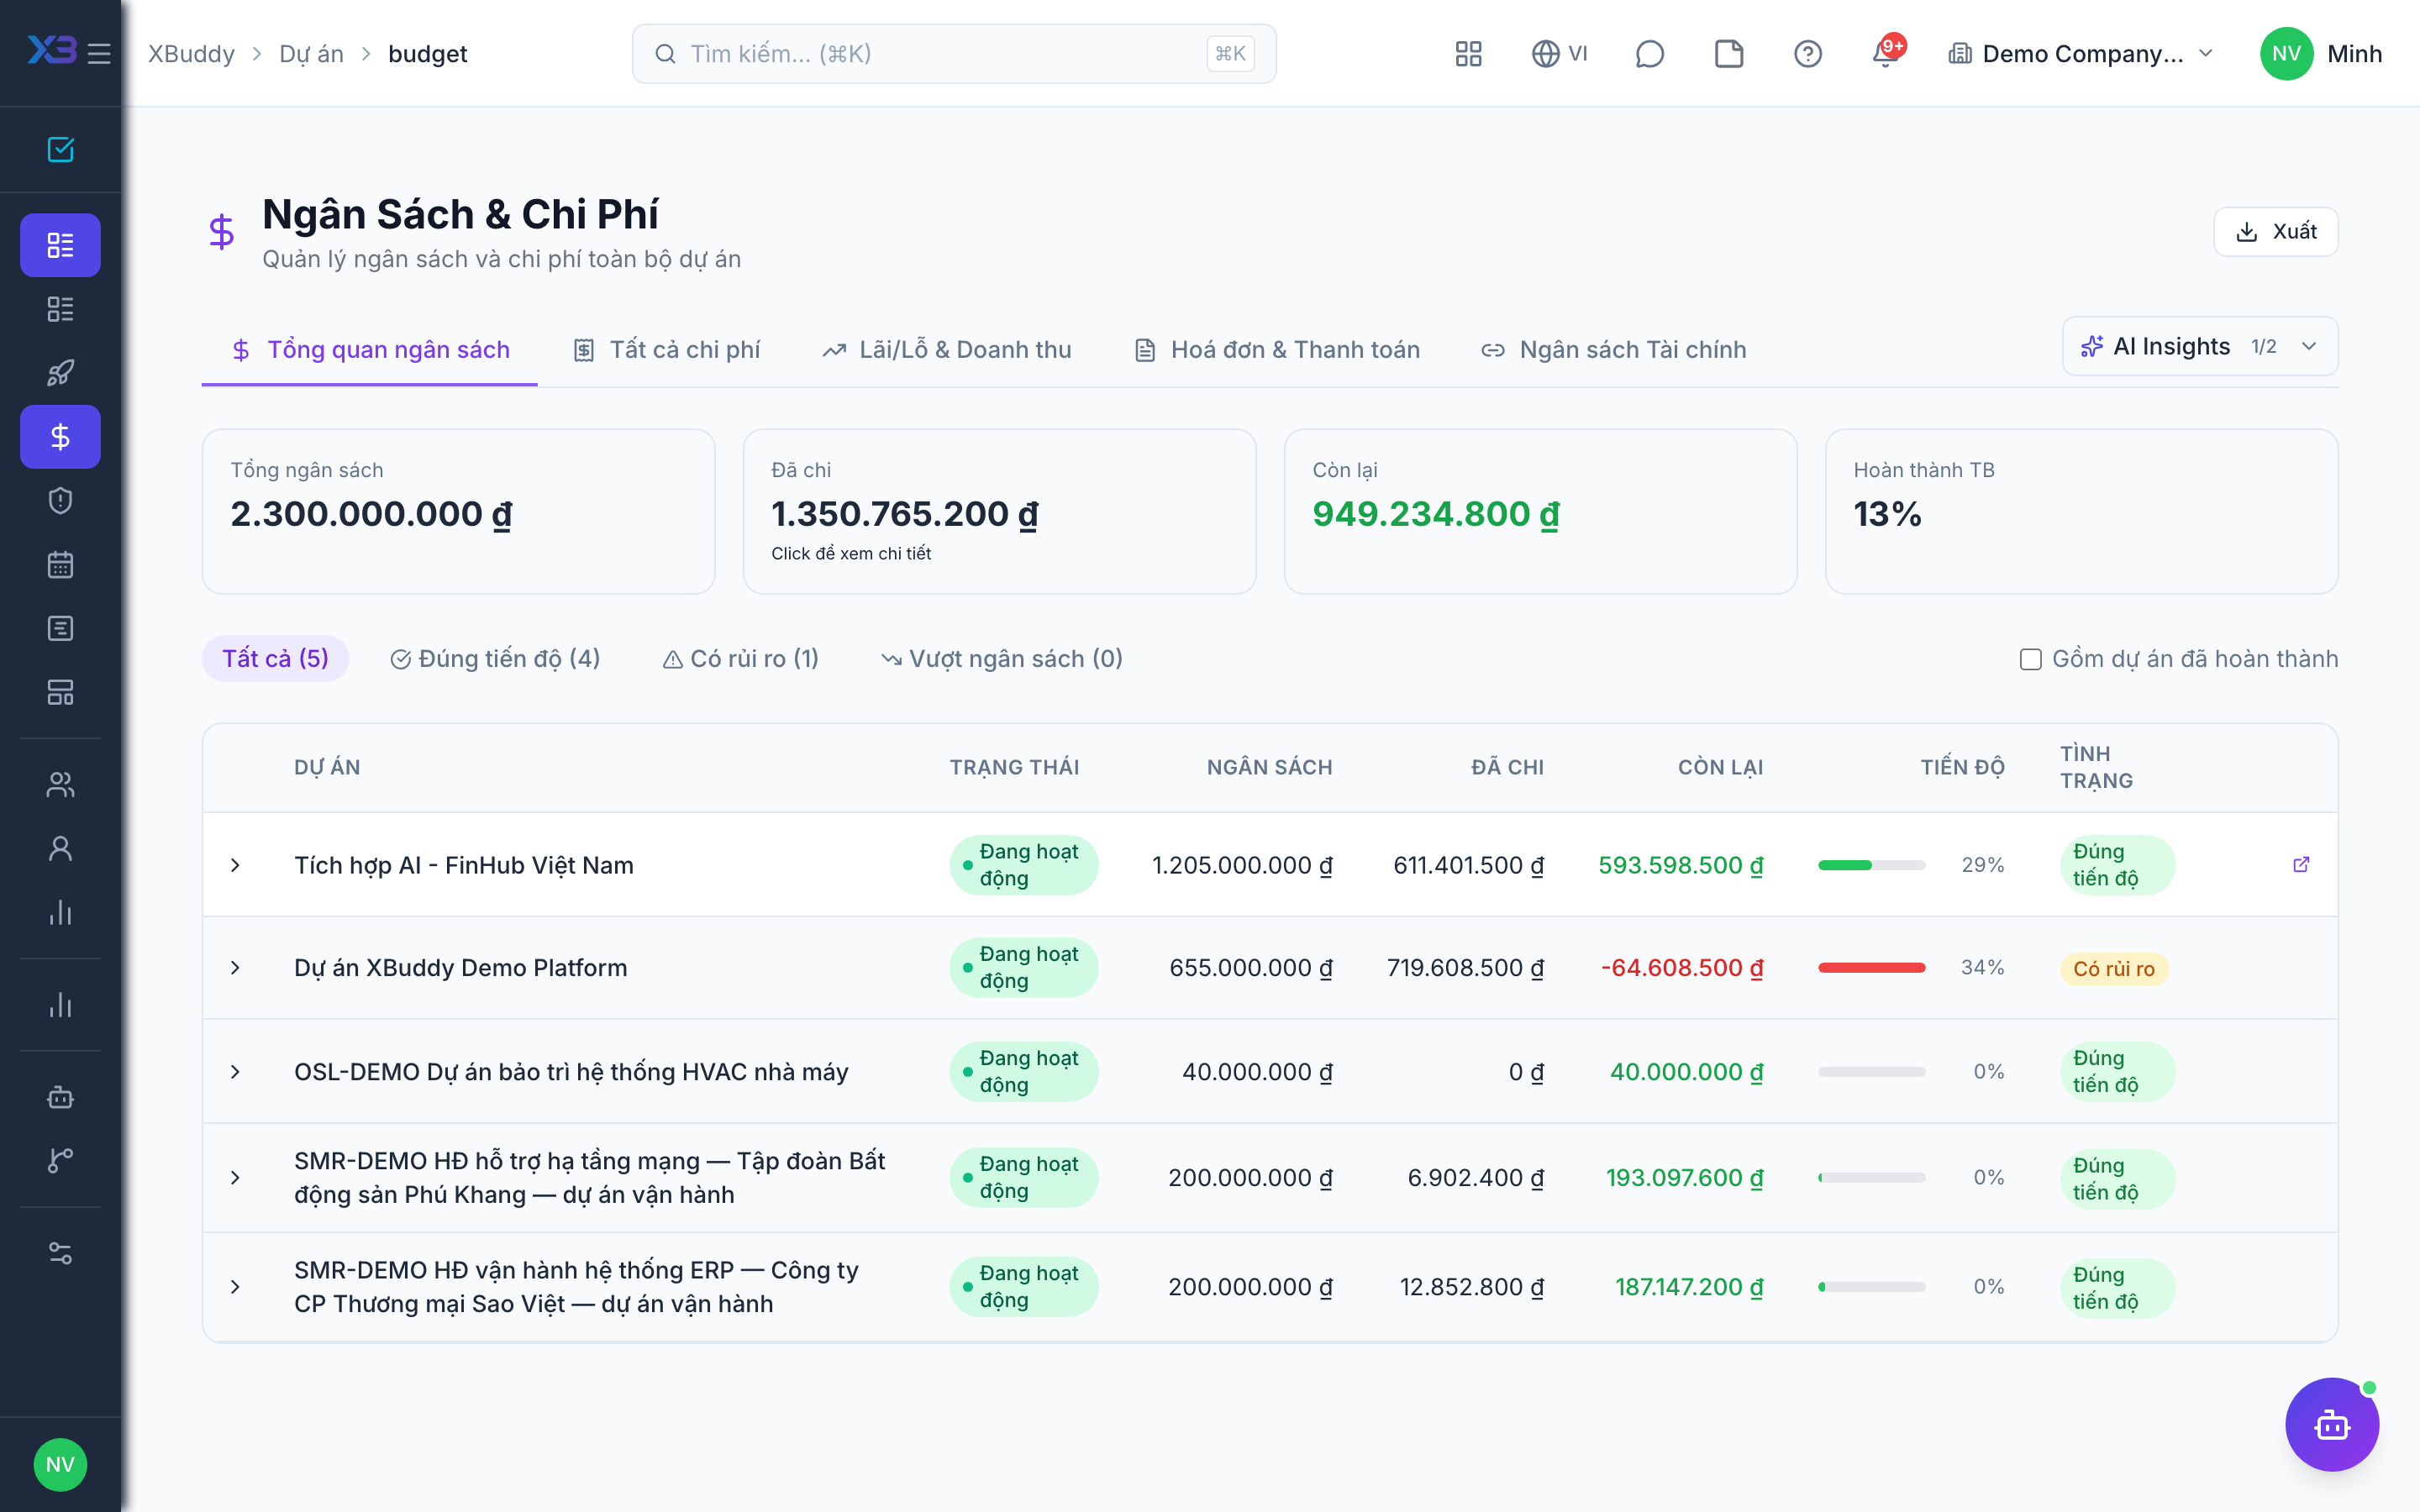The image size is (2420, 1512).
Task: Open the Demo Company dropdown
Action: [x=2080, y=53]
